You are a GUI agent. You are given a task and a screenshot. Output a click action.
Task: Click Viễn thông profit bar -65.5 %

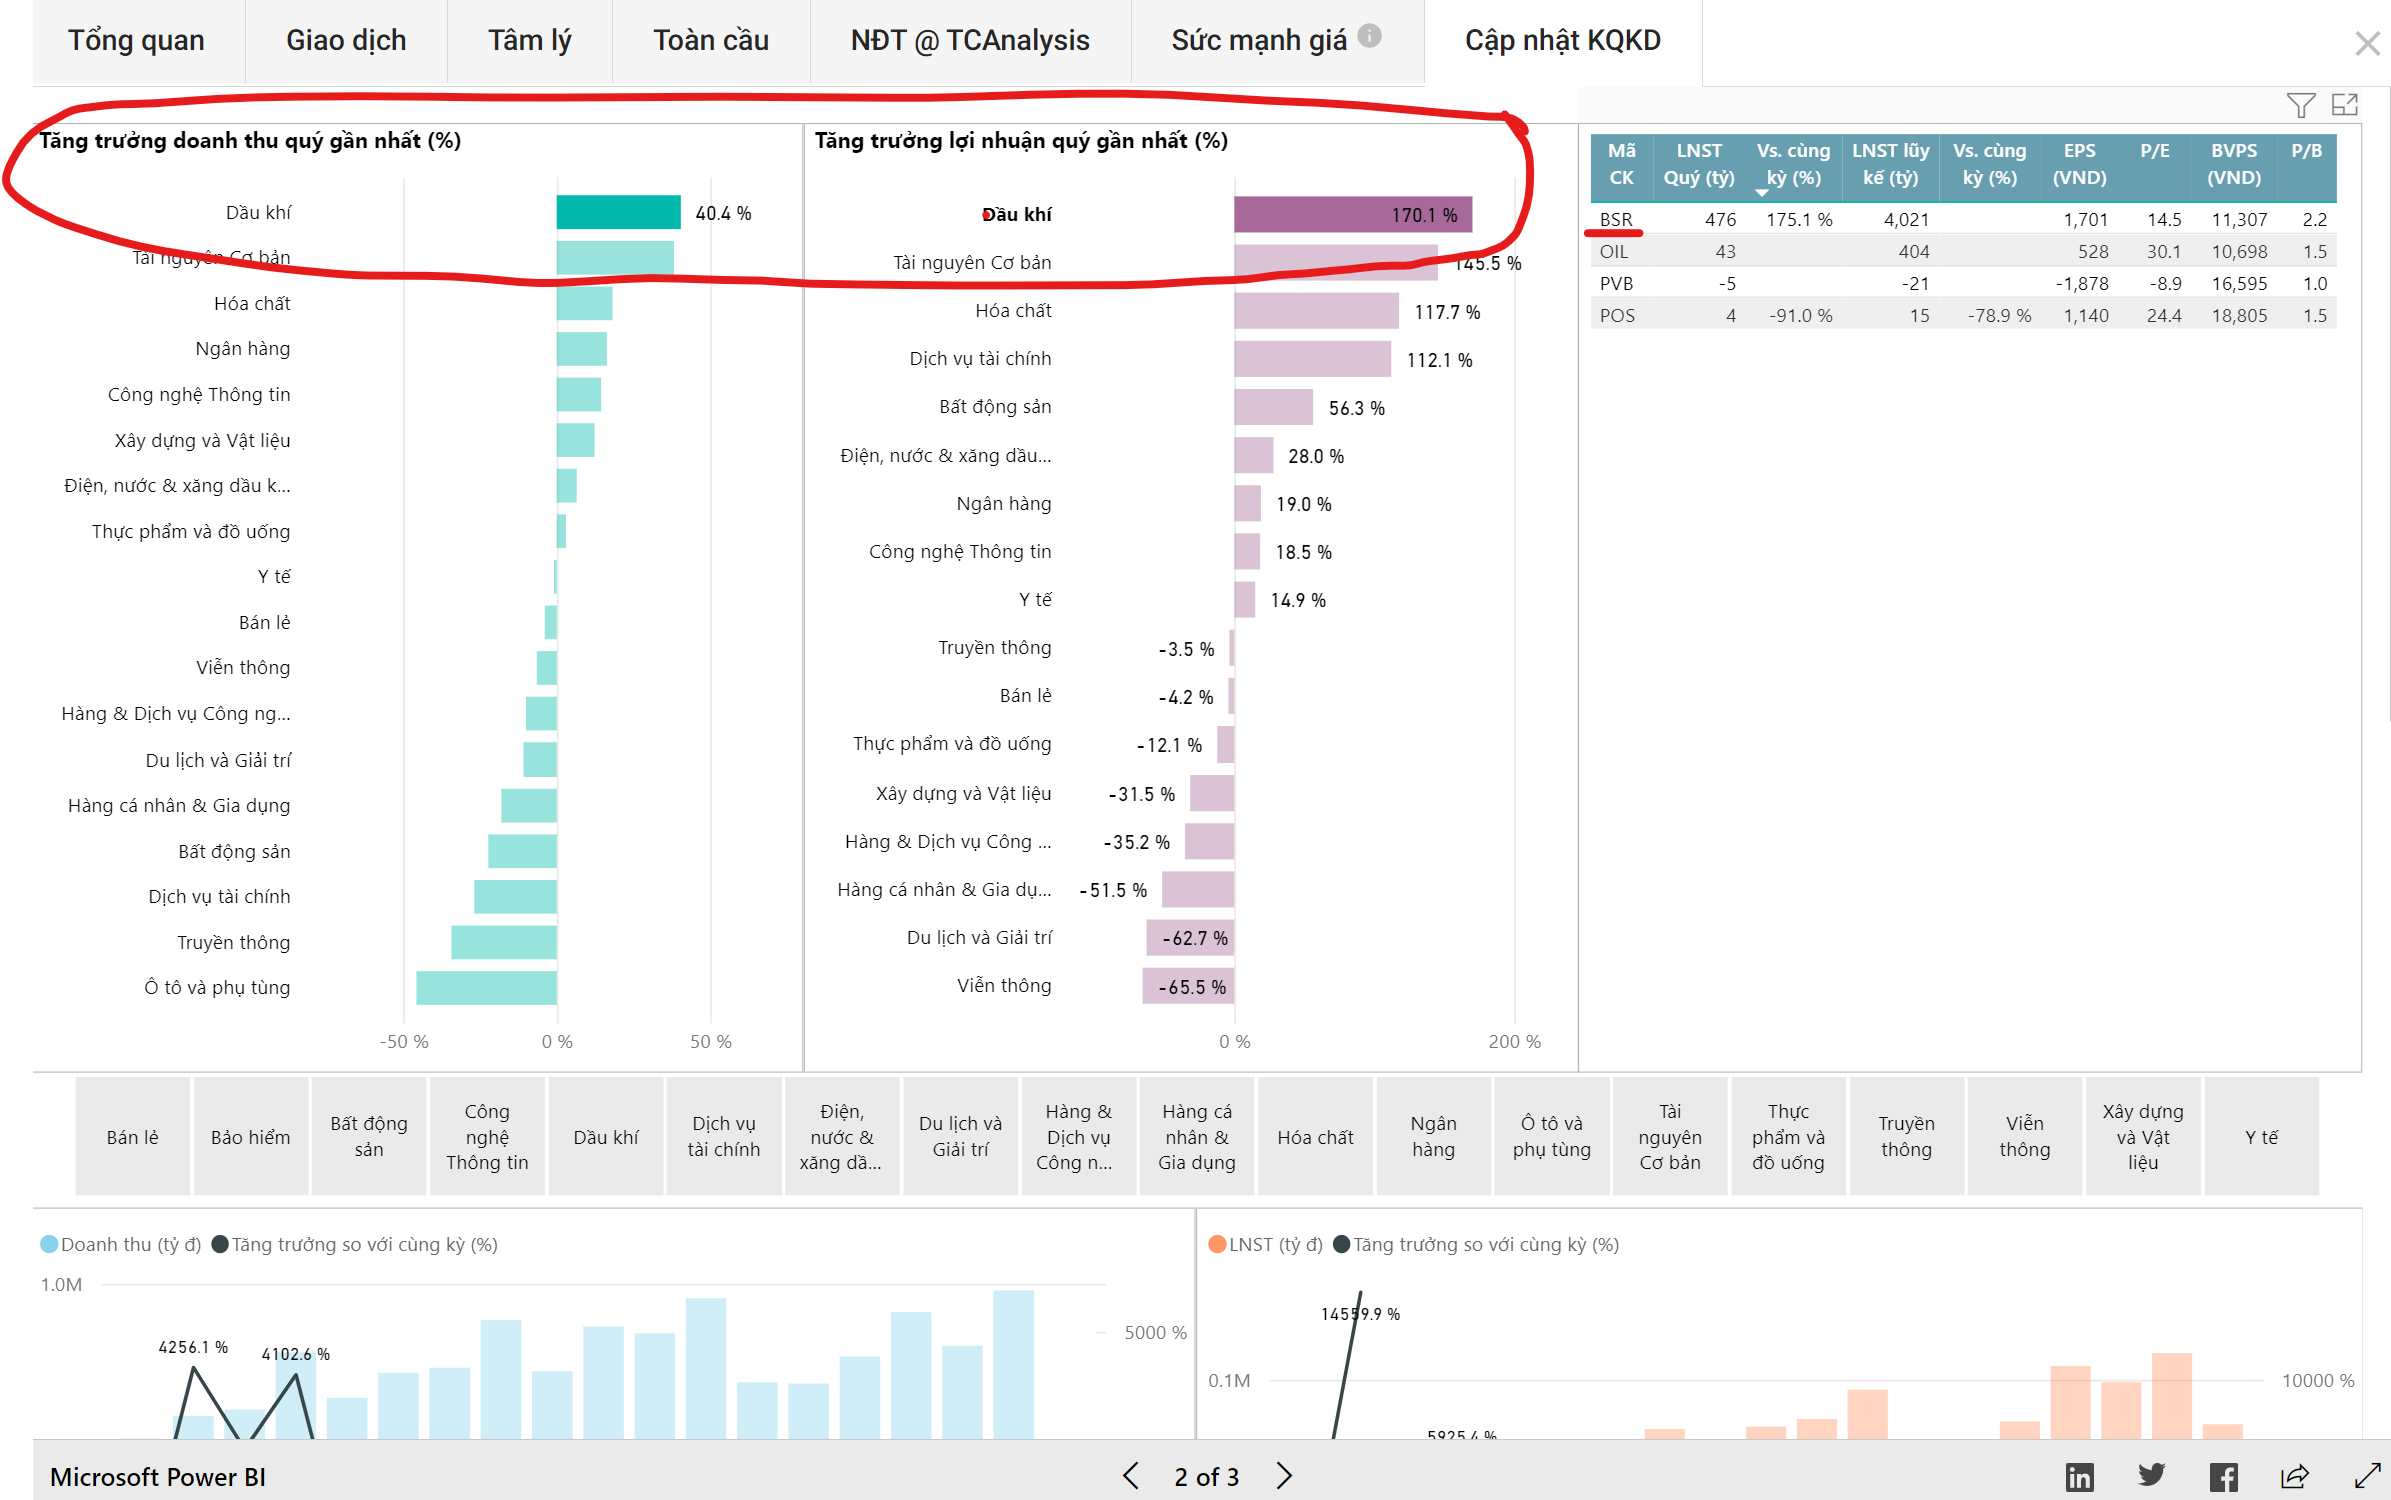(x=1188, y=986)
